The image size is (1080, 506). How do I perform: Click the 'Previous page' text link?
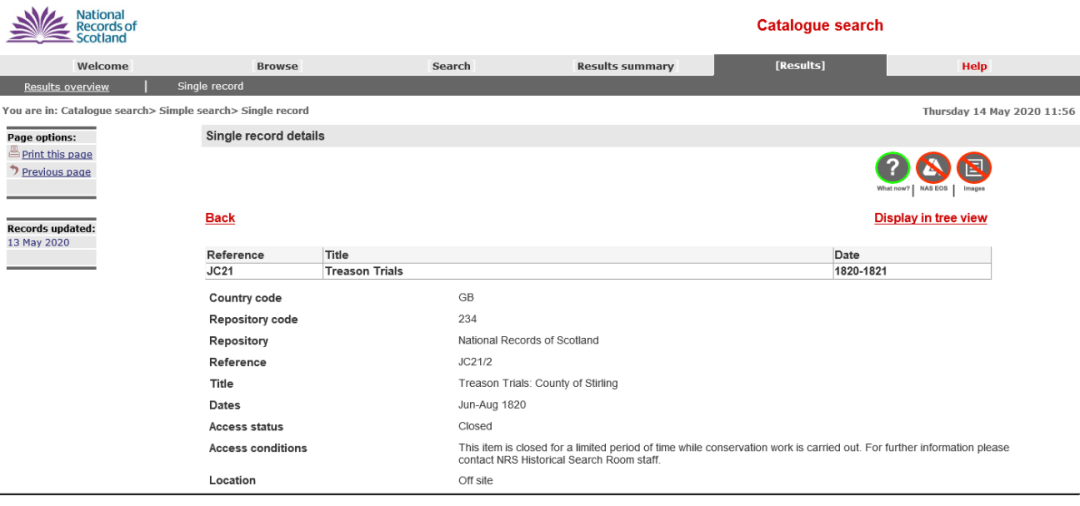pyautogui.click(x=56, y=172)
